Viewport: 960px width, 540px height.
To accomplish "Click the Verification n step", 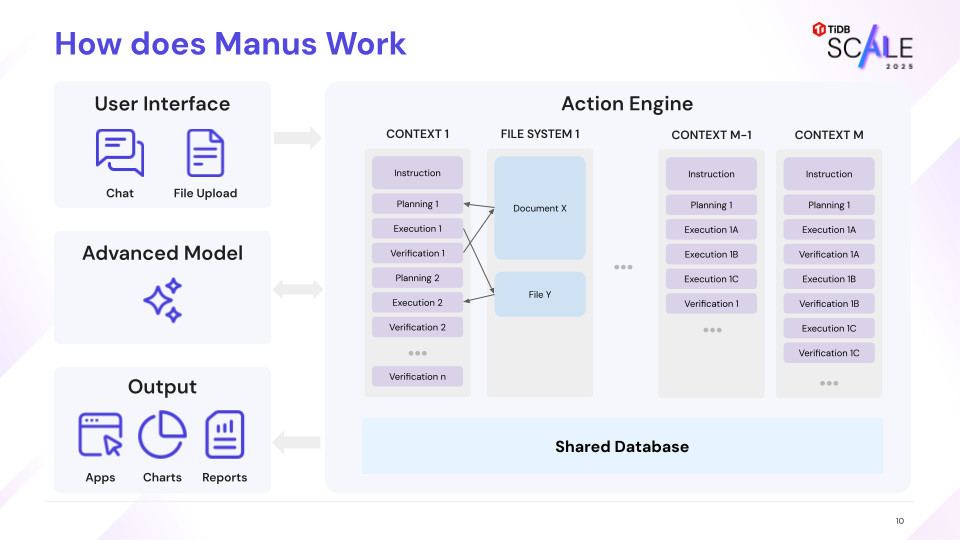I will coord(417,377).
